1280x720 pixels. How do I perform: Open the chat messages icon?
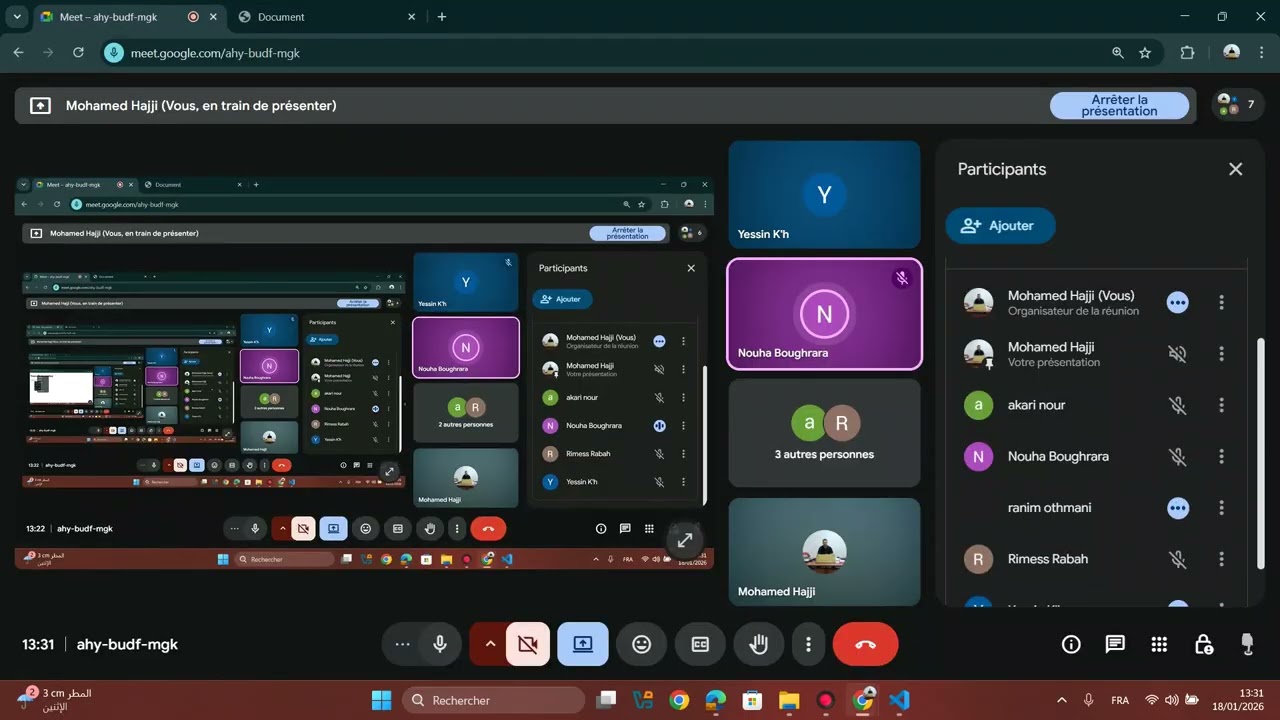click(x=1115, y=645)
